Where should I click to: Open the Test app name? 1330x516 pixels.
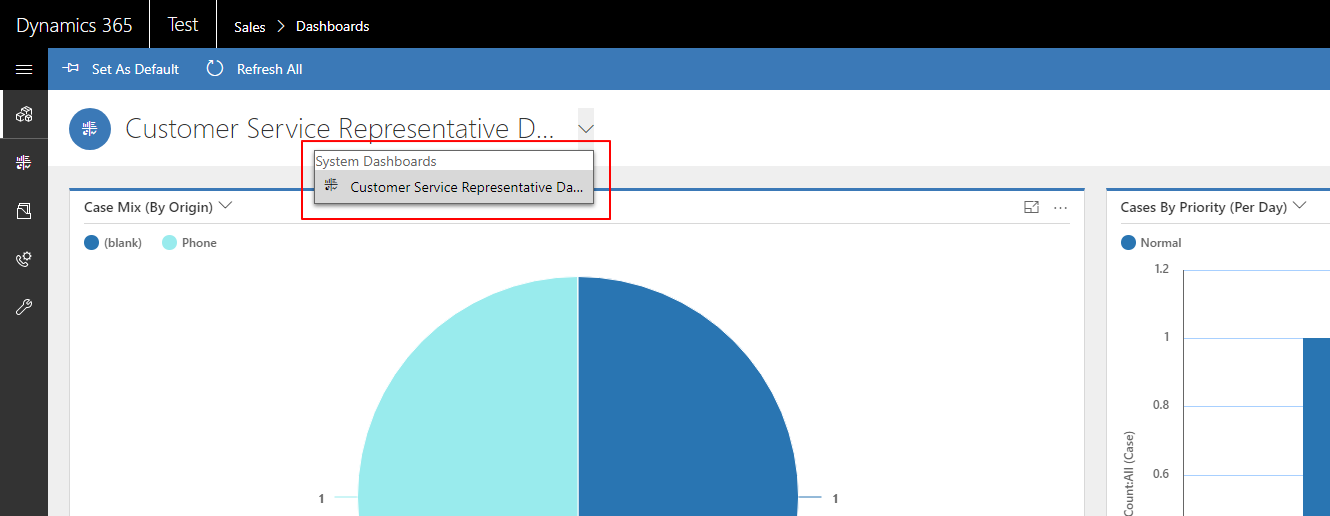tap(183, 25)
